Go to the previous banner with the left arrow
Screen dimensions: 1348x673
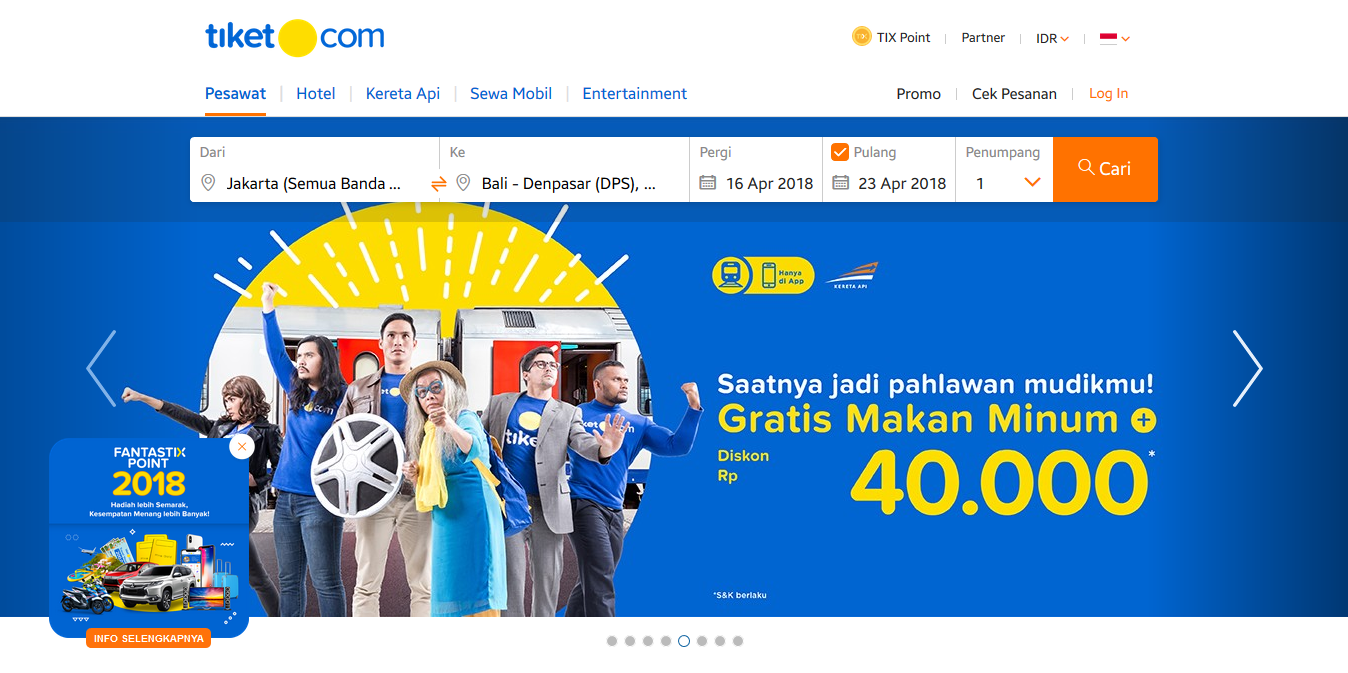click(101, 369)
